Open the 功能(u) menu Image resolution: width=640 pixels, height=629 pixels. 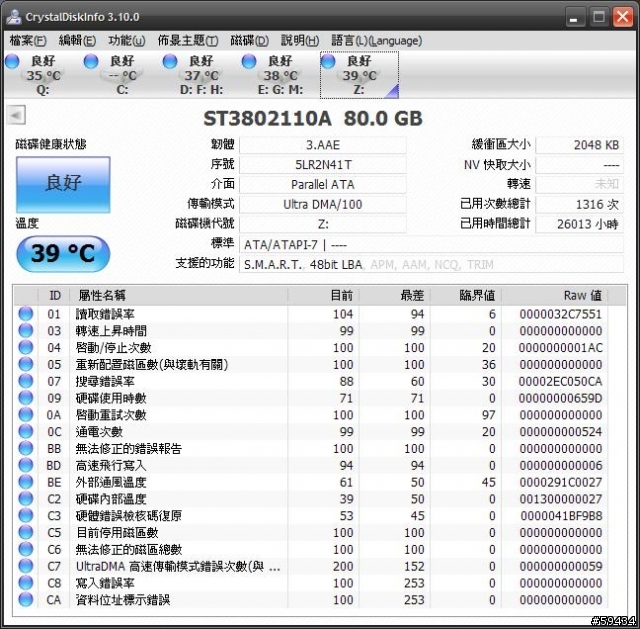click(127, 41)
